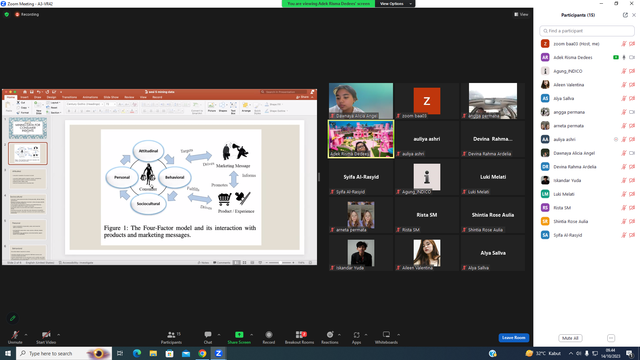Click the Unmute microphone icon

click(x=15, y=335)
